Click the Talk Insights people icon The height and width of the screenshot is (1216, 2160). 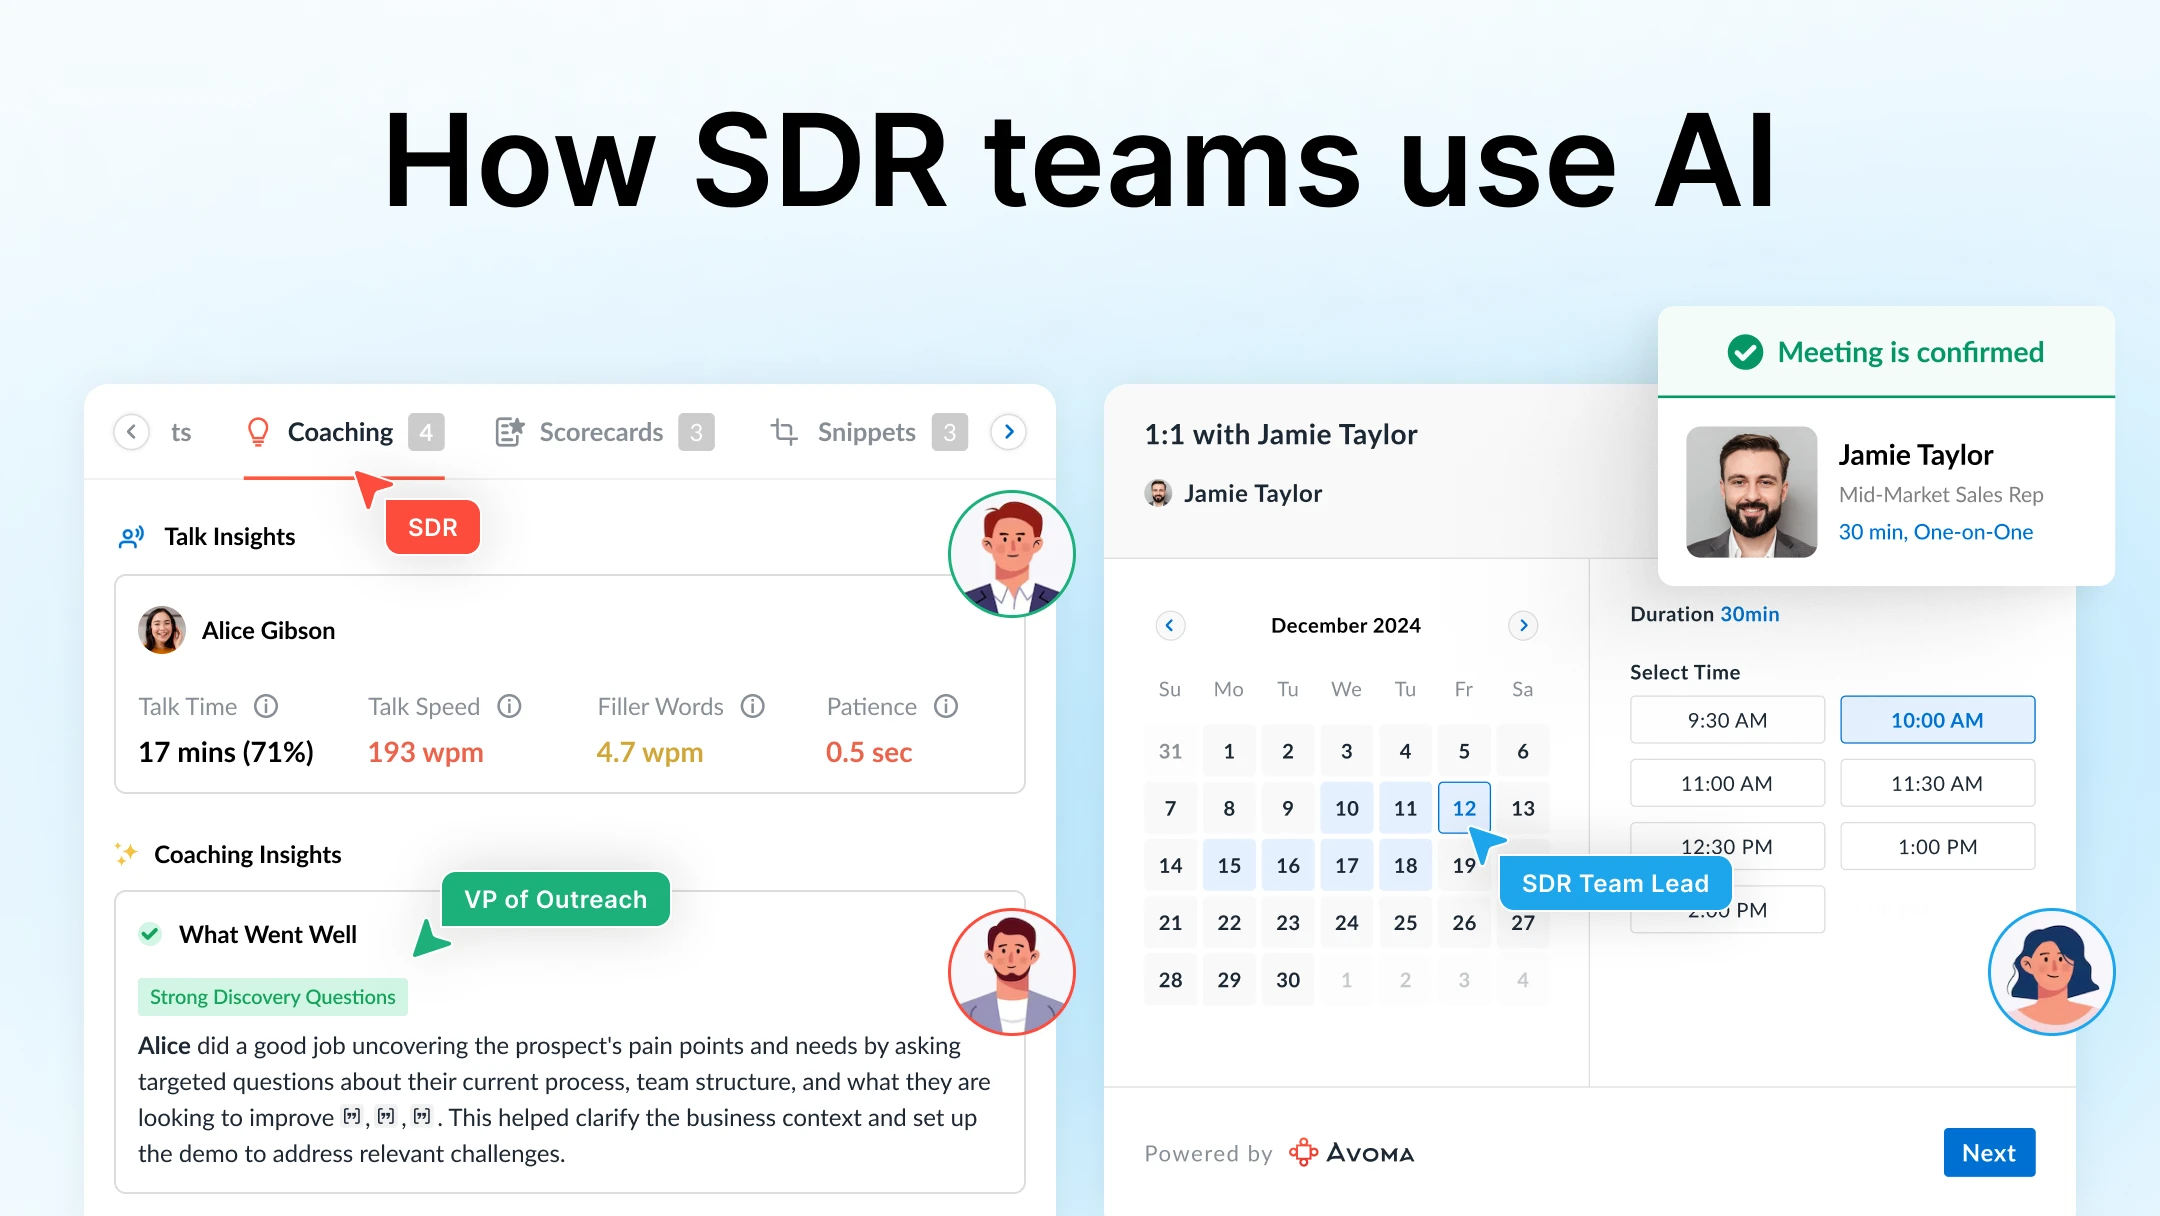coord(132,537)
